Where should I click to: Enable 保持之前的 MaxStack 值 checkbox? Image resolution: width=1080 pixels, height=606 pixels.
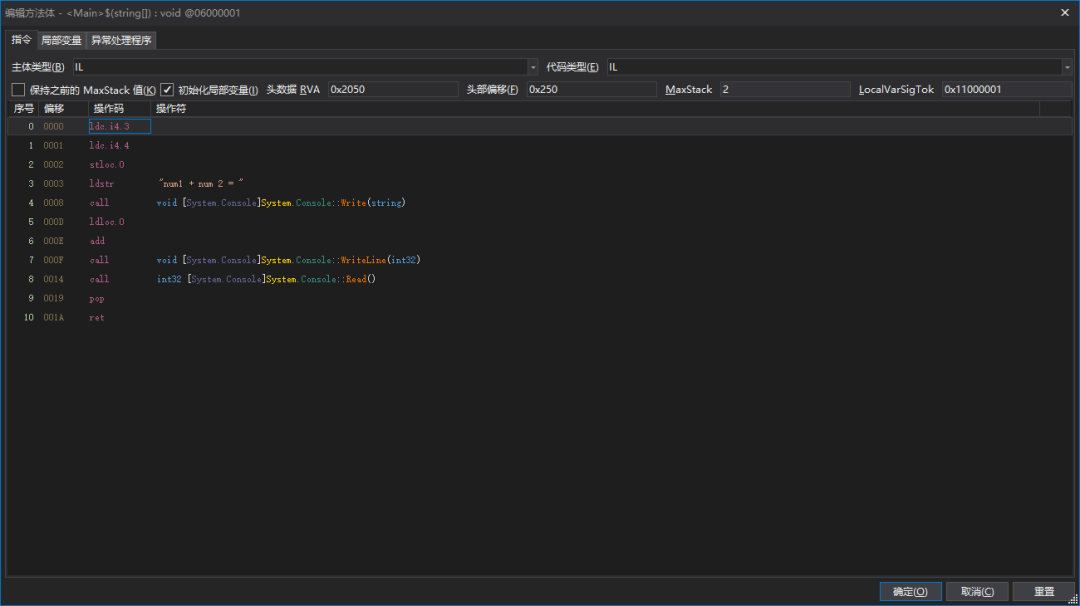[18, 89]
